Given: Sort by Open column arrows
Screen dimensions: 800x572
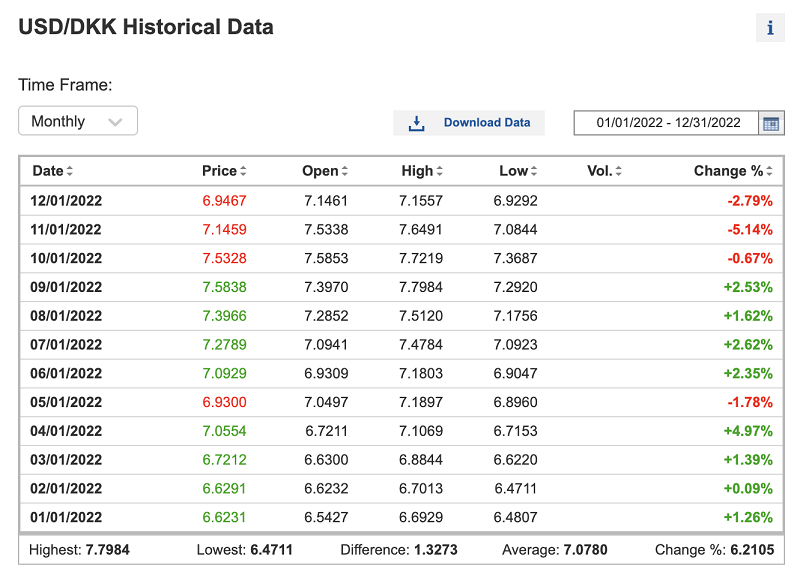Looking at the screenshot, I should coord(345,171).
